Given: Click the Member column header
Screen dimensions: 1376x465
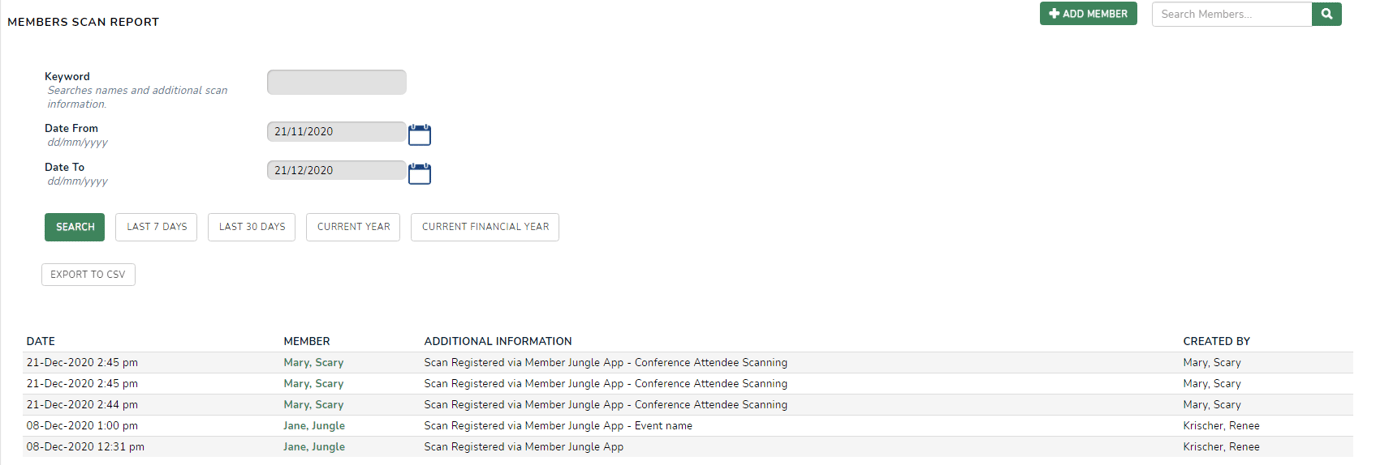Looking at the screenshot, I should [306, 342].
